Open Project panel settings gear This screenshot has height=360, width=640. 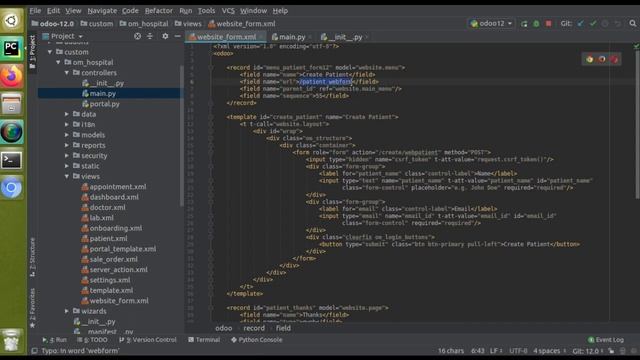tap(165, 36)
